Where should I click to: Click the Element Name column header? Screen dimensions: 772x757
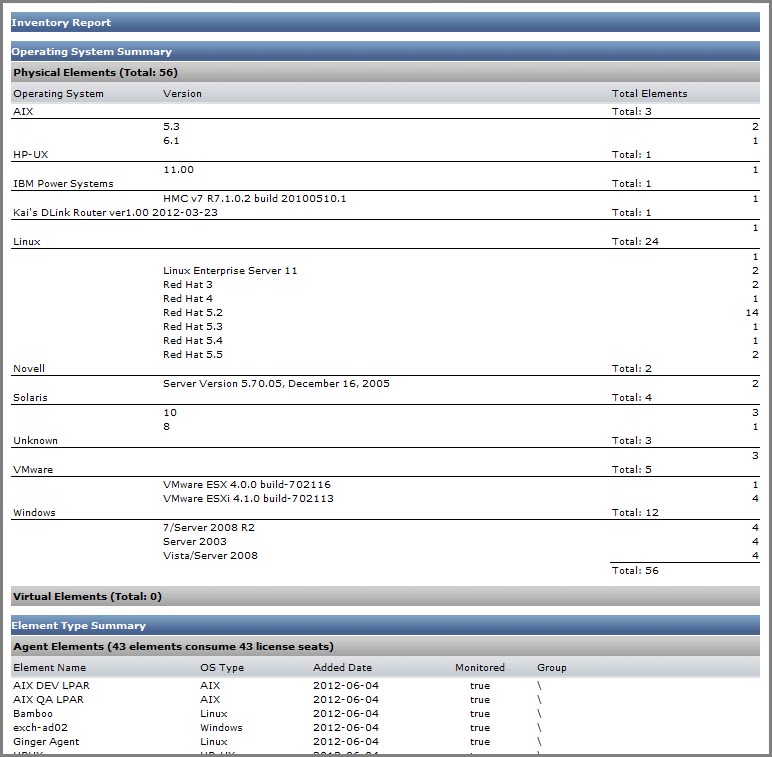click(50, 668)
